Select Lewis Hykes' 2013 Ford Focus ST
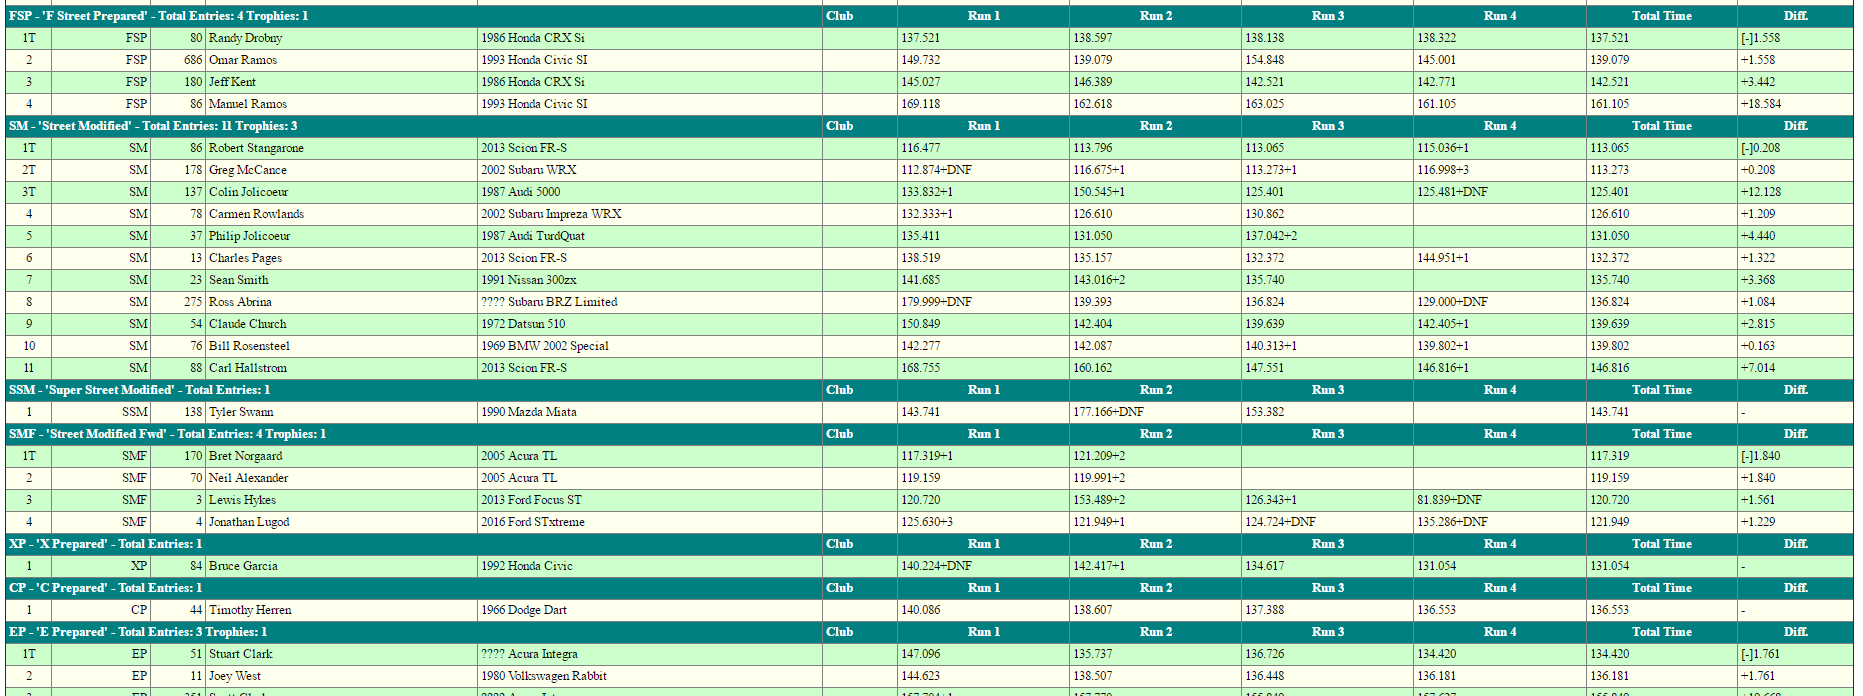The width and height of the screenshot is (1863, 696). point(531,500)
